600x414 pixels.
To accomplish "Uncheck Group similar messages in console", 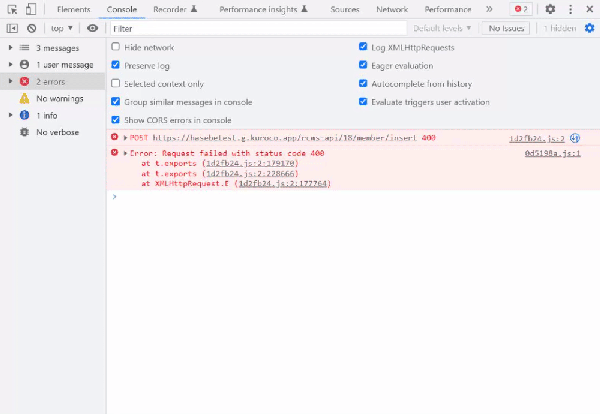I will pyautogui.click(x=116, y=101).
